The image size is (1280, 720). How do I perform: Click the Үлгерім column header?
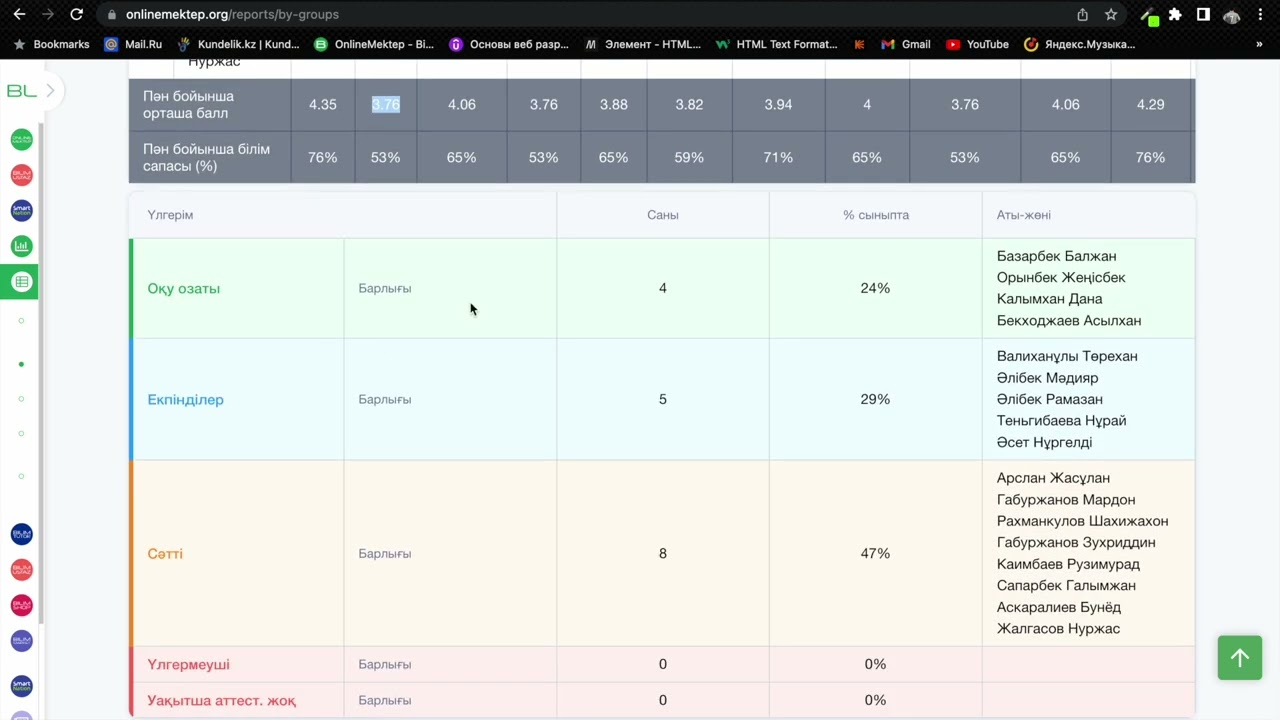(170, 215)
